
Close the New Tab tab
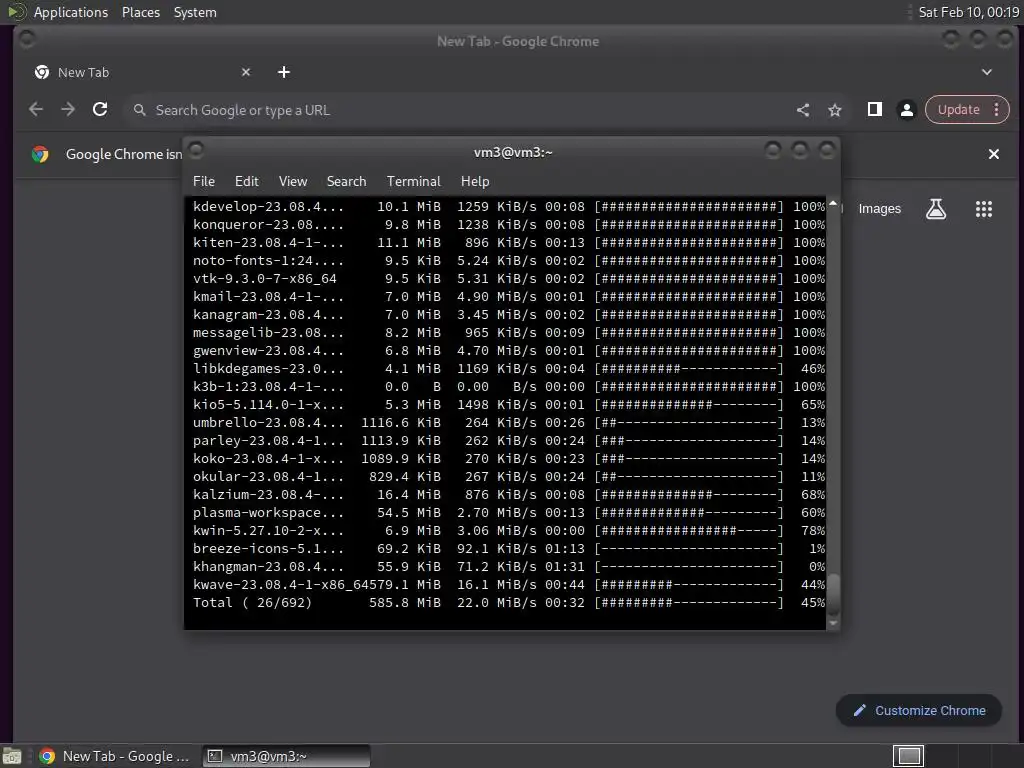tap(246, 72)
